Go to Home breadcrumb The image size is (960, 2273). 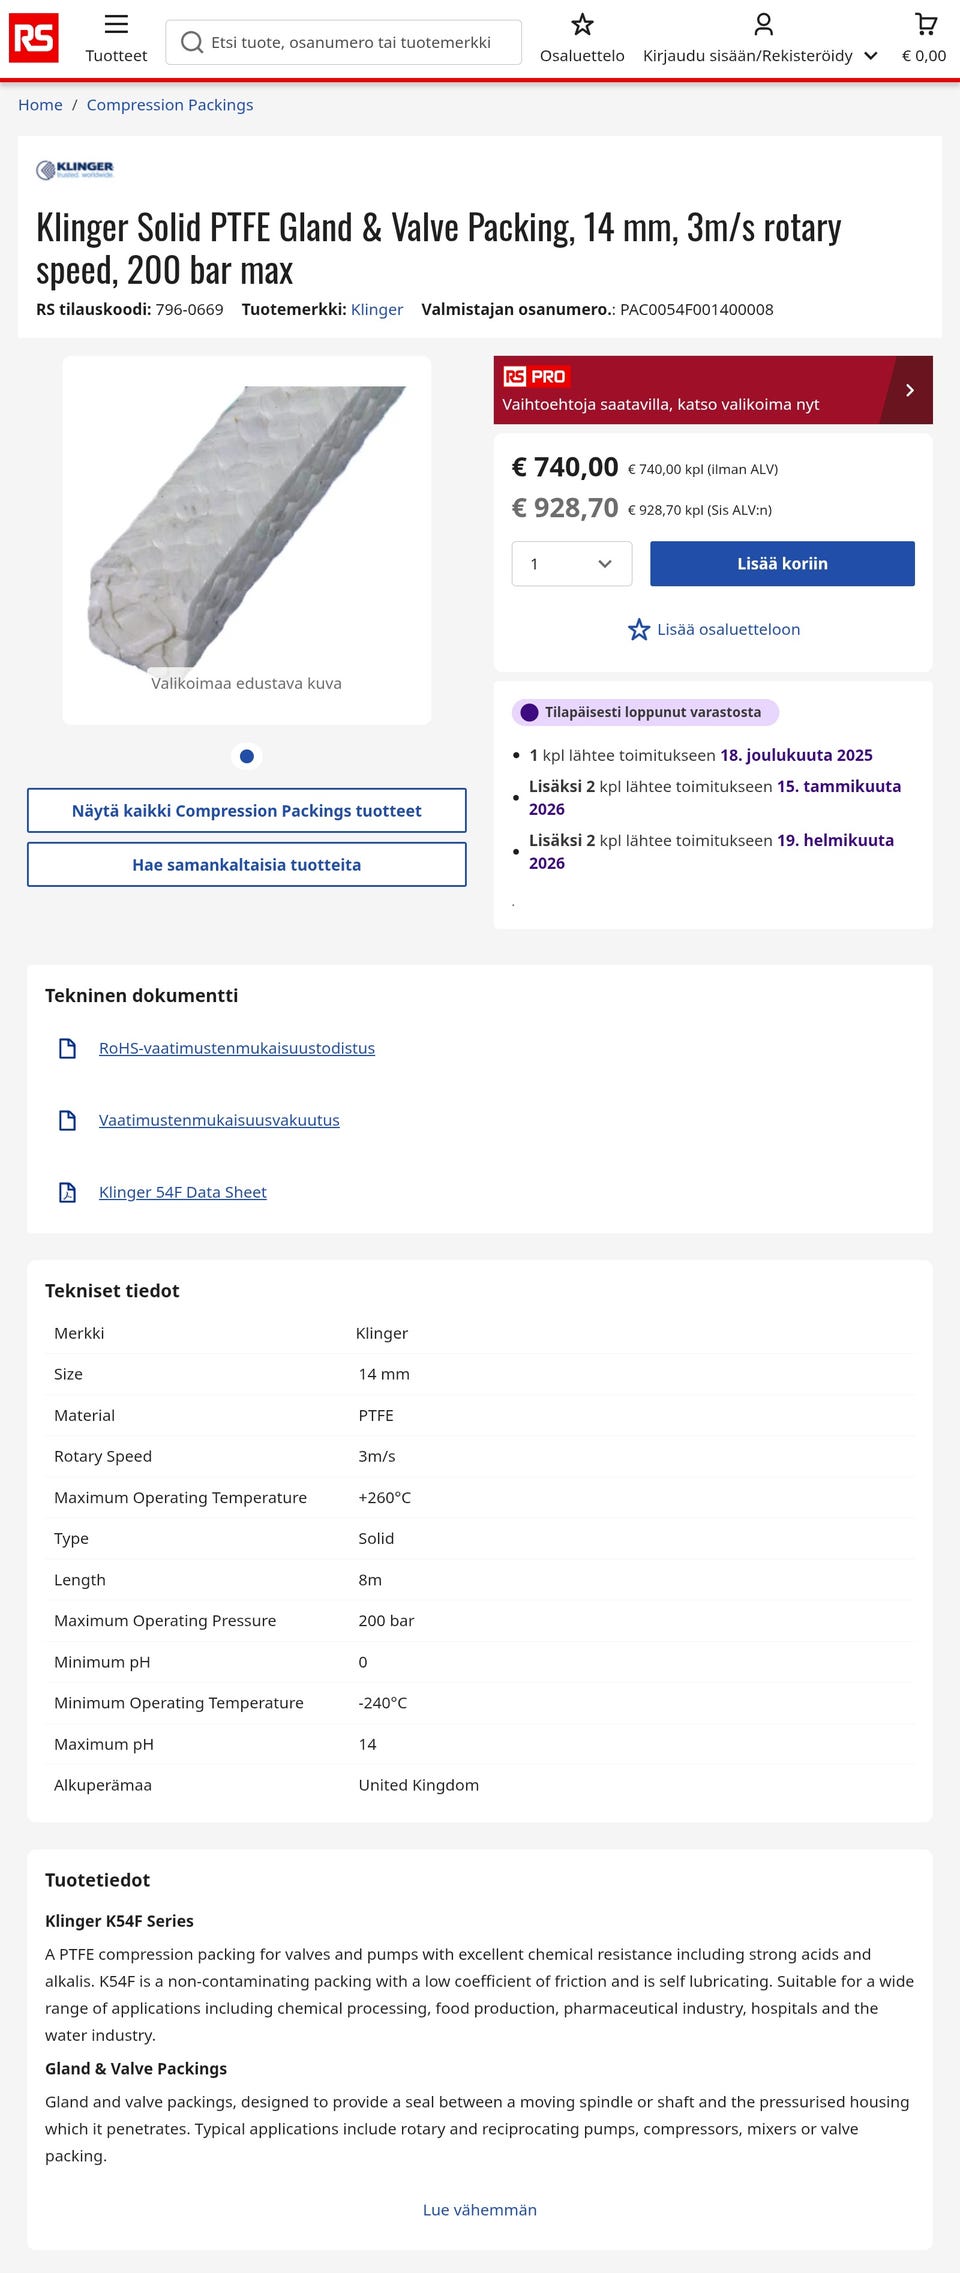(40, 105)
